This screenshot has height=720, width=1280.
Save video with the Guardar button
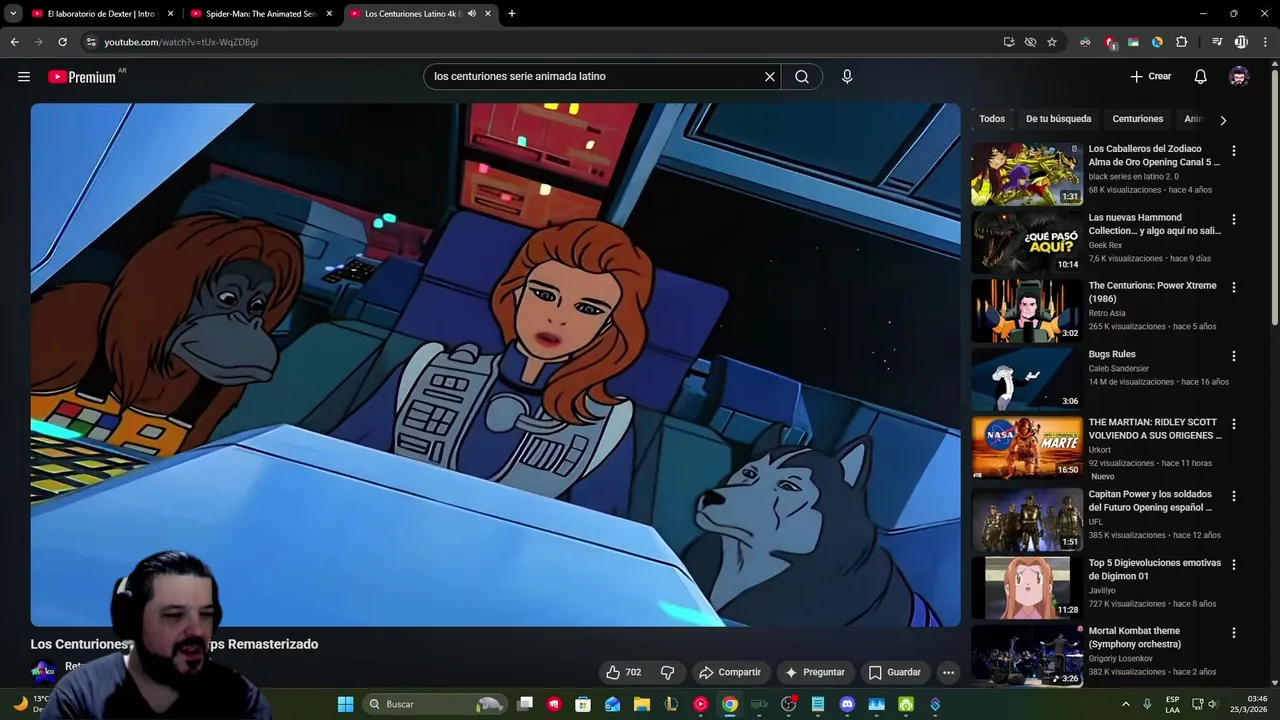[894, 672]
